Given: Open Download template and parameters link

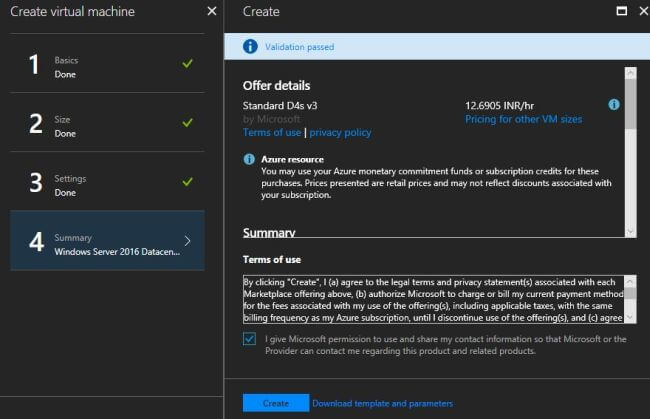Looking at the screenshot, I should (382, 403).
